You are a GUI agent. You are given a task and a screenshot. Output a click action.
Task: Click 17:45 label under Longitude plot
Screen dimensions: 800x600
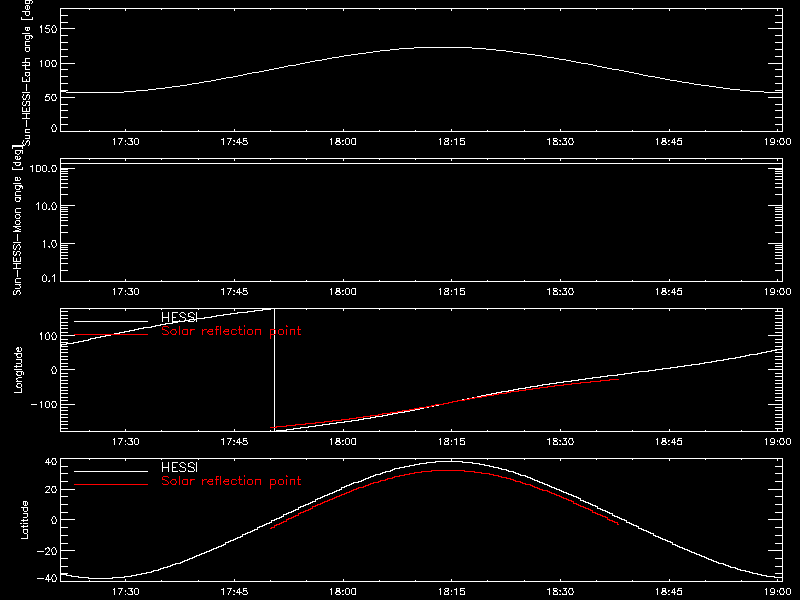click(234, 442)
